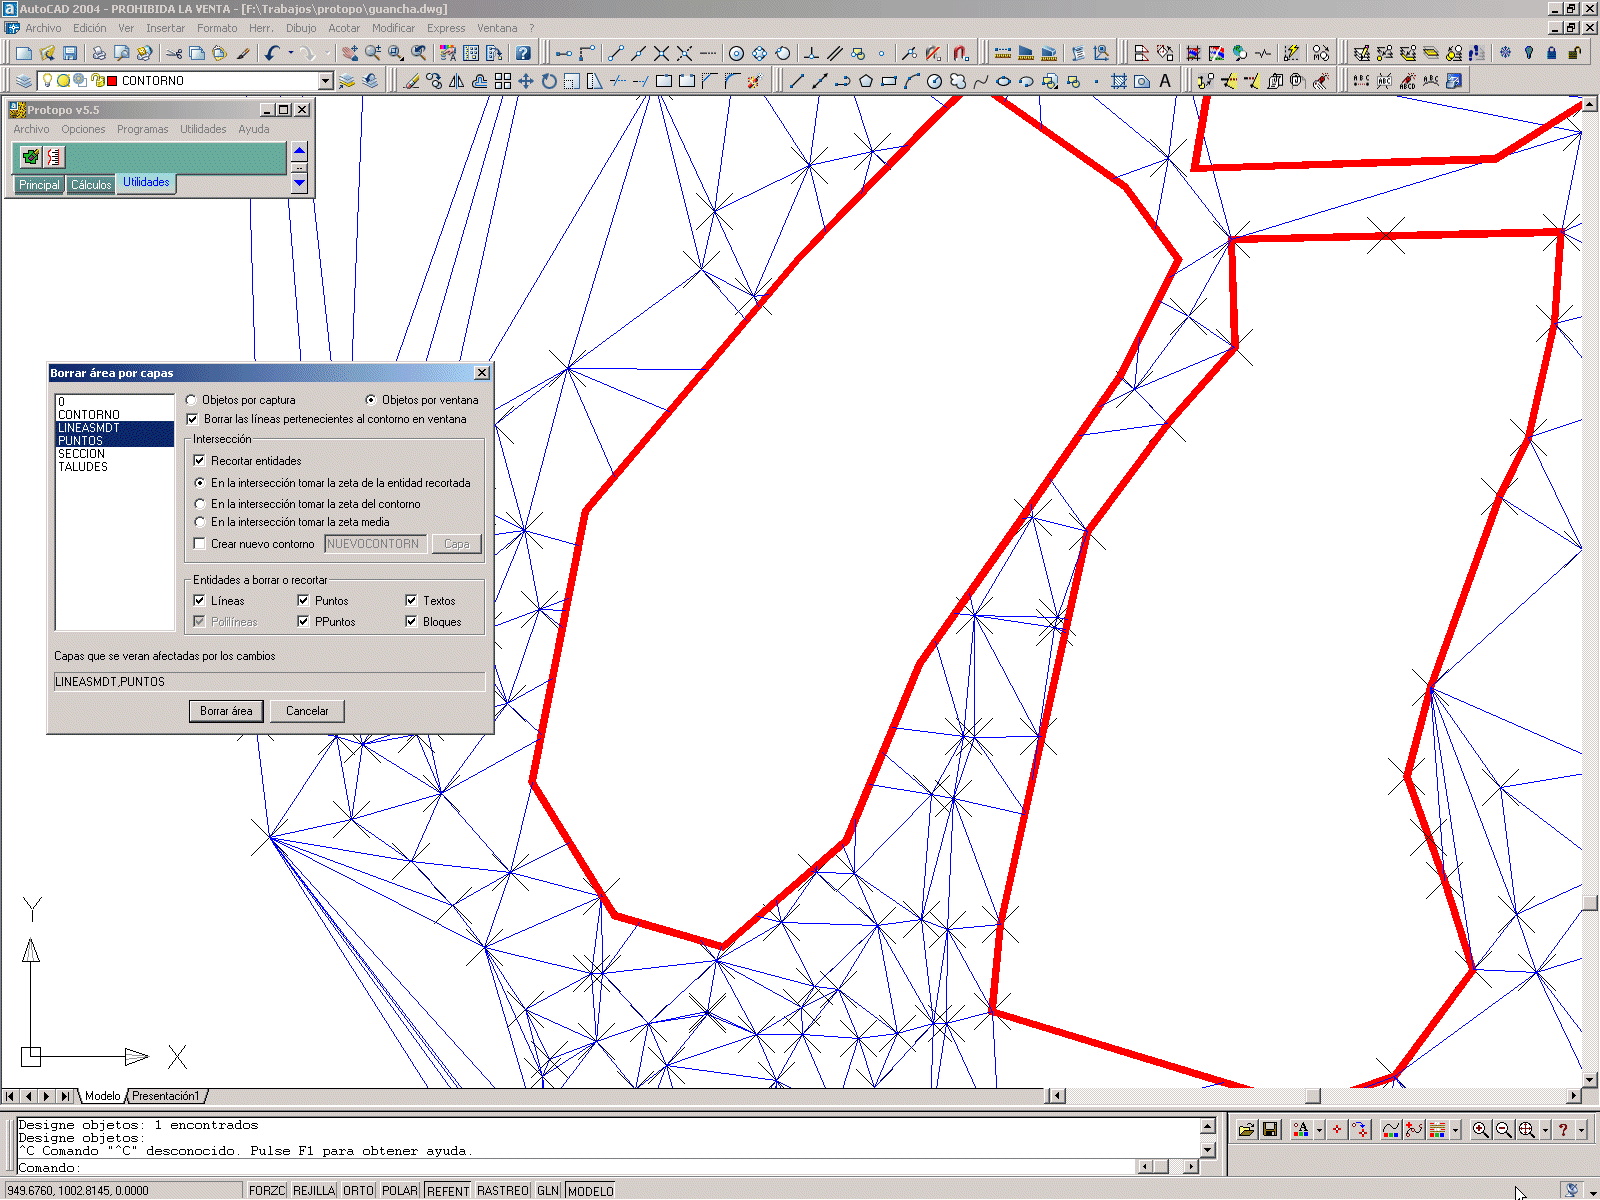Viewport: 1600px width, 1200px height.
Task: Open Layer Properties Manager icon
Action: click(24, 81)
